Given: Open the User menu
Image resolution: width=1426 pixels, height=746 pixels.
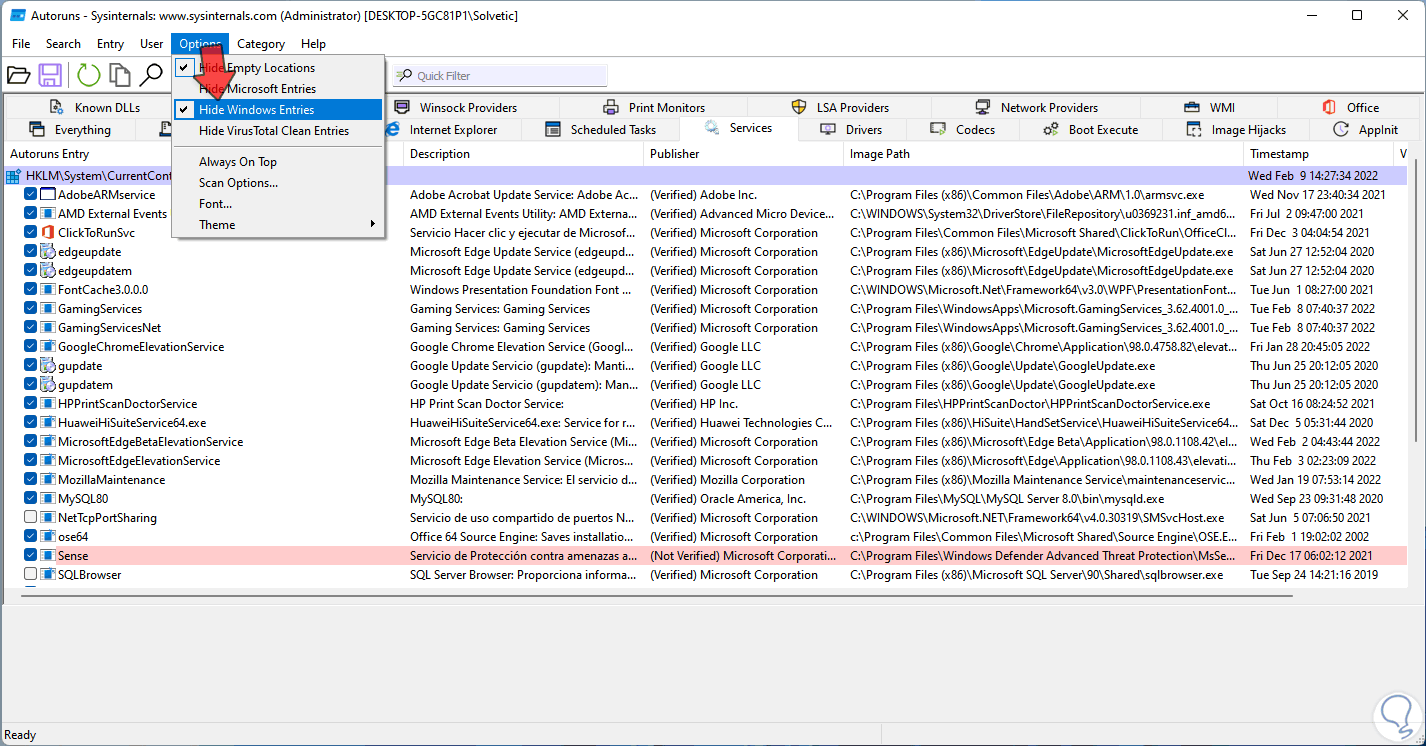Looking at the screenshot, I should point(152,44).
